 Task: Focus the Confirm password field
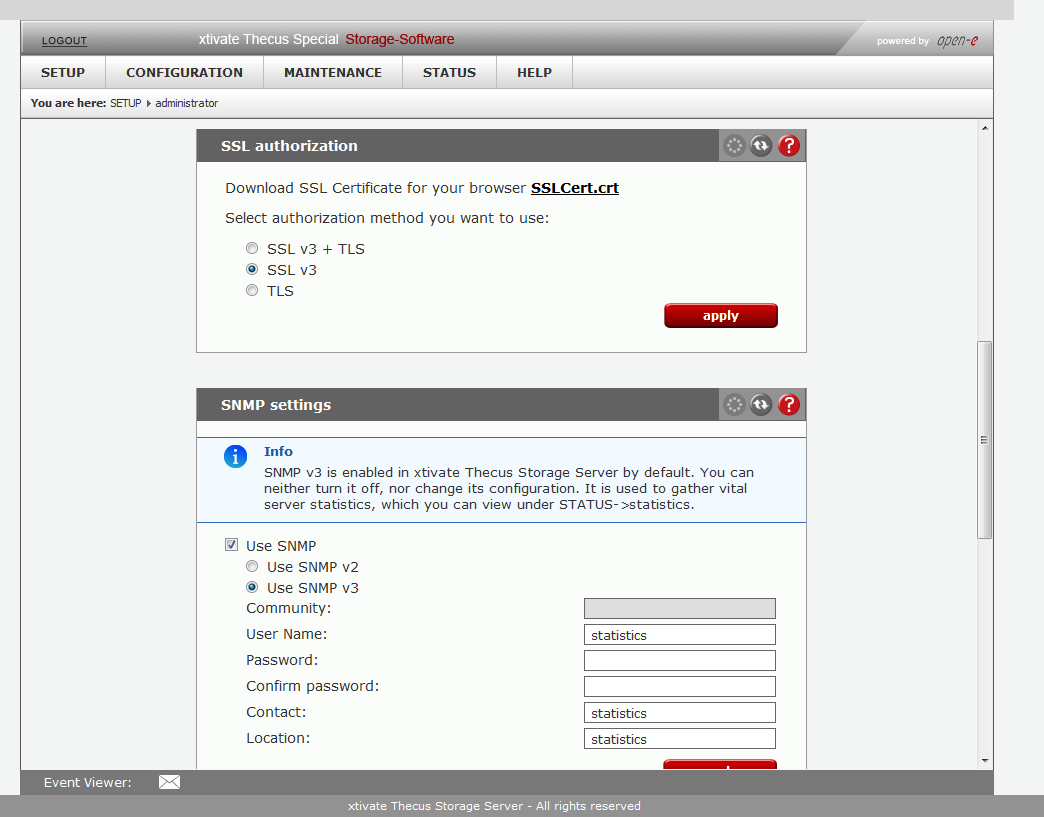click(680, 686)
